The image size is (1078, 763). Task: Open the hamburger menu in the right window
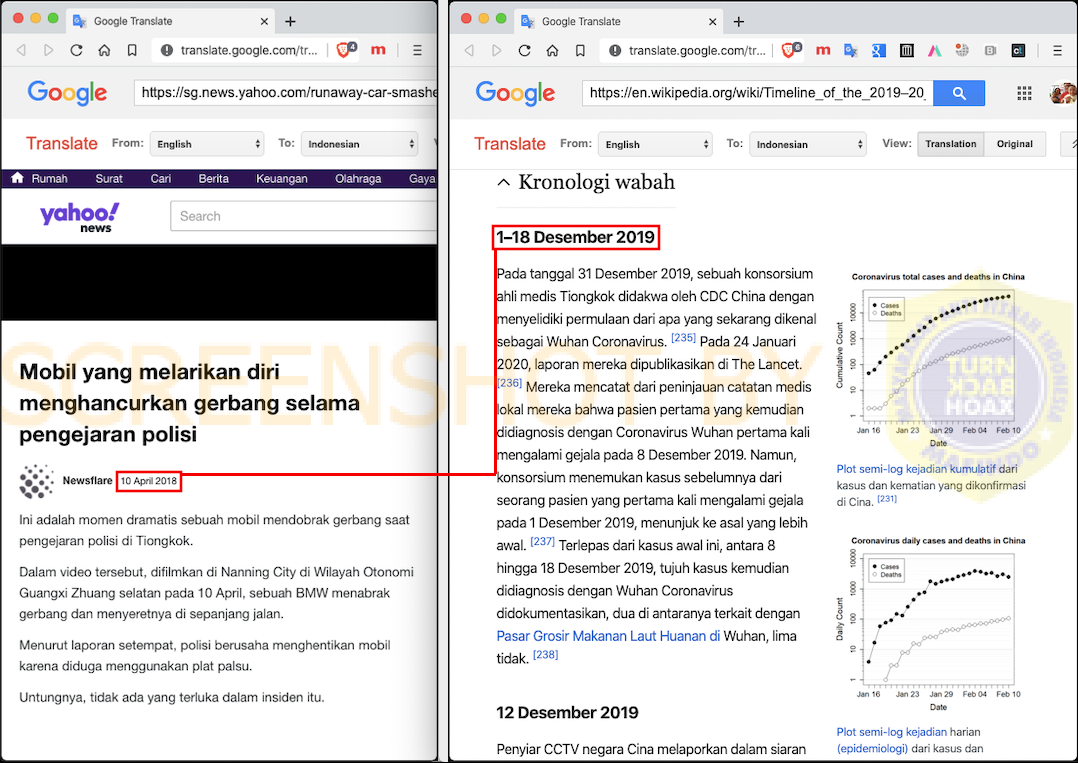coord(1058,50)
